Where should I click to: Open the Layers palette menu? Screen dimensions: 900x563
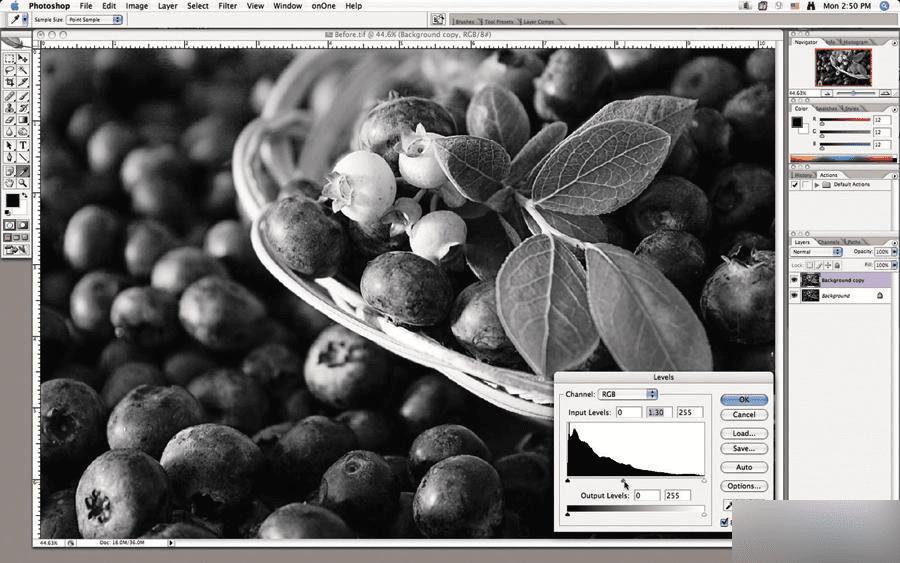894,243
